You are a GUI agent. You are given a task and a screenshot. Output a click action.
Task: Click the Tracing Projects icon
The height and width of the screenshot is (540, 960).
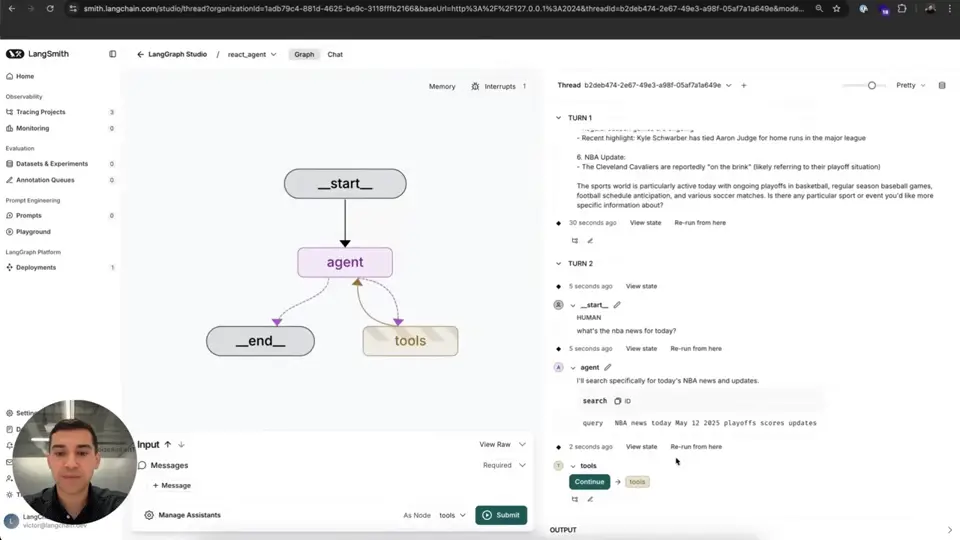tap(9, 112)
